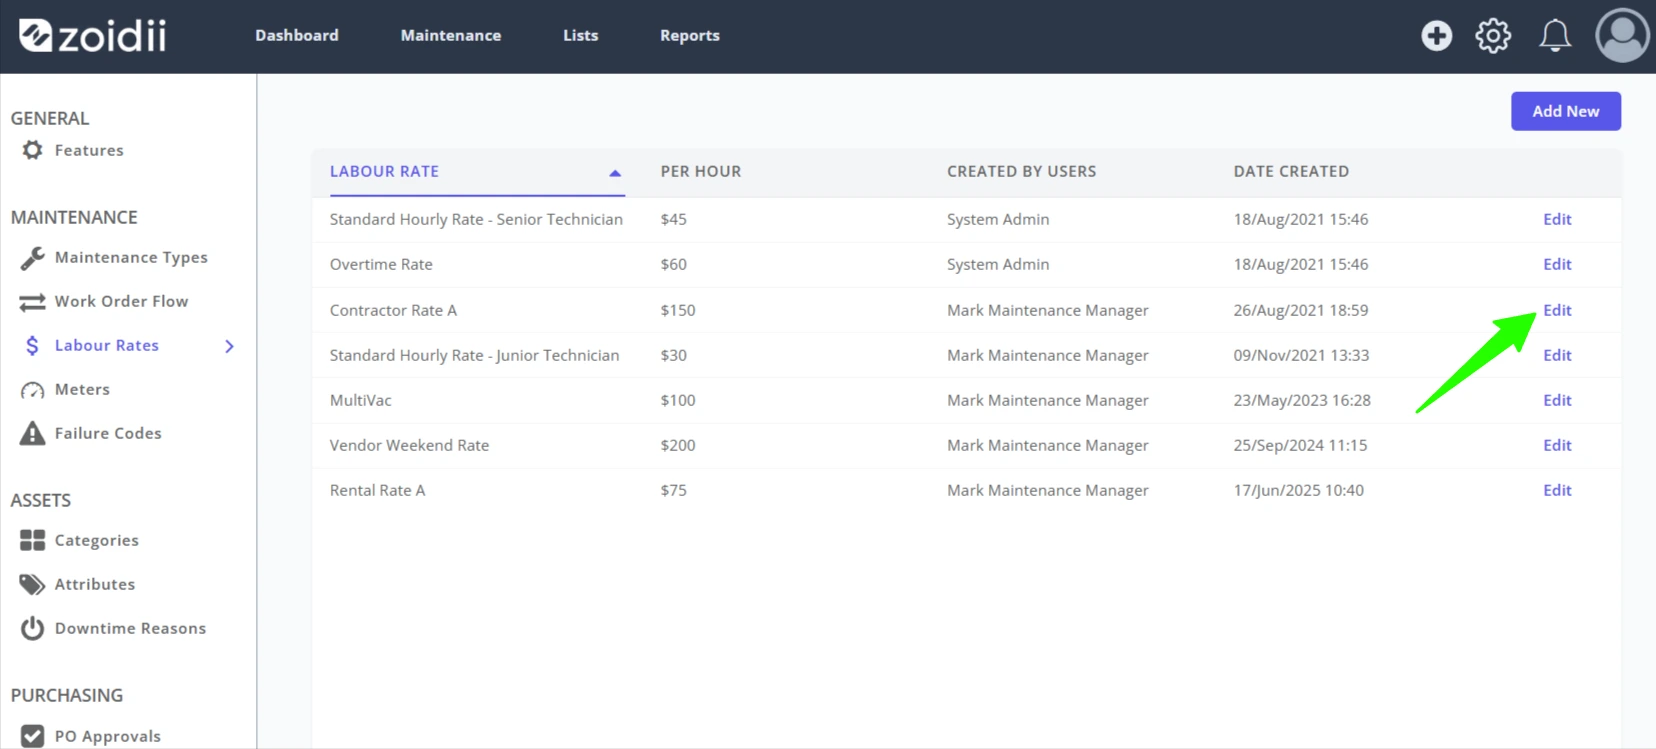Open the Dashboard menu item
The width and height of the screenshot is (1656, 749).
pos(296,36)
